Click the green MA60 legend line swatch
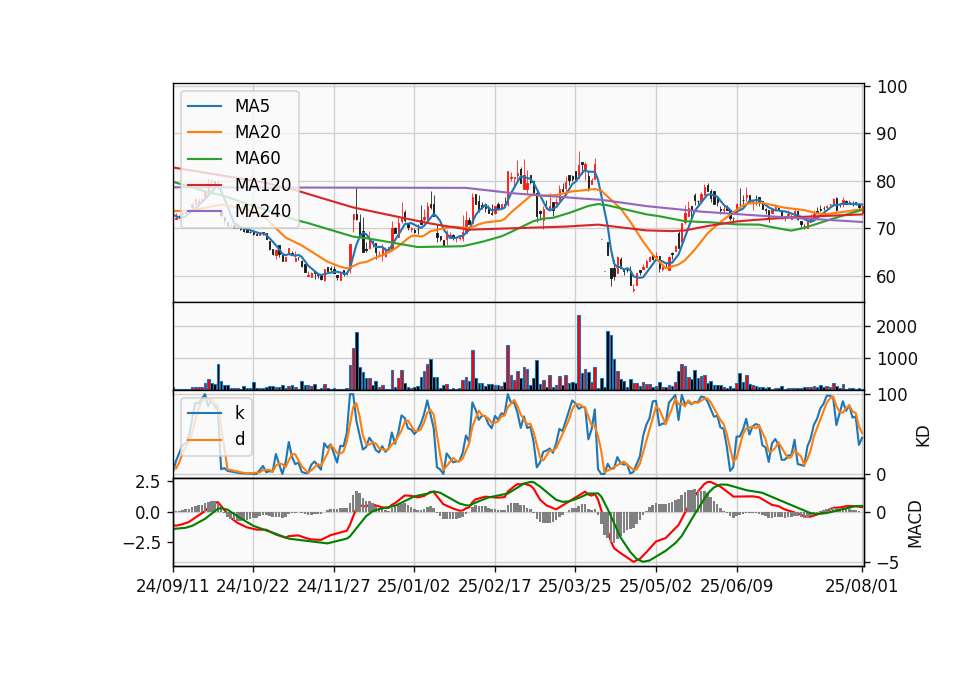The height and width of the screenshot is (690, 960). coord(204,158)
